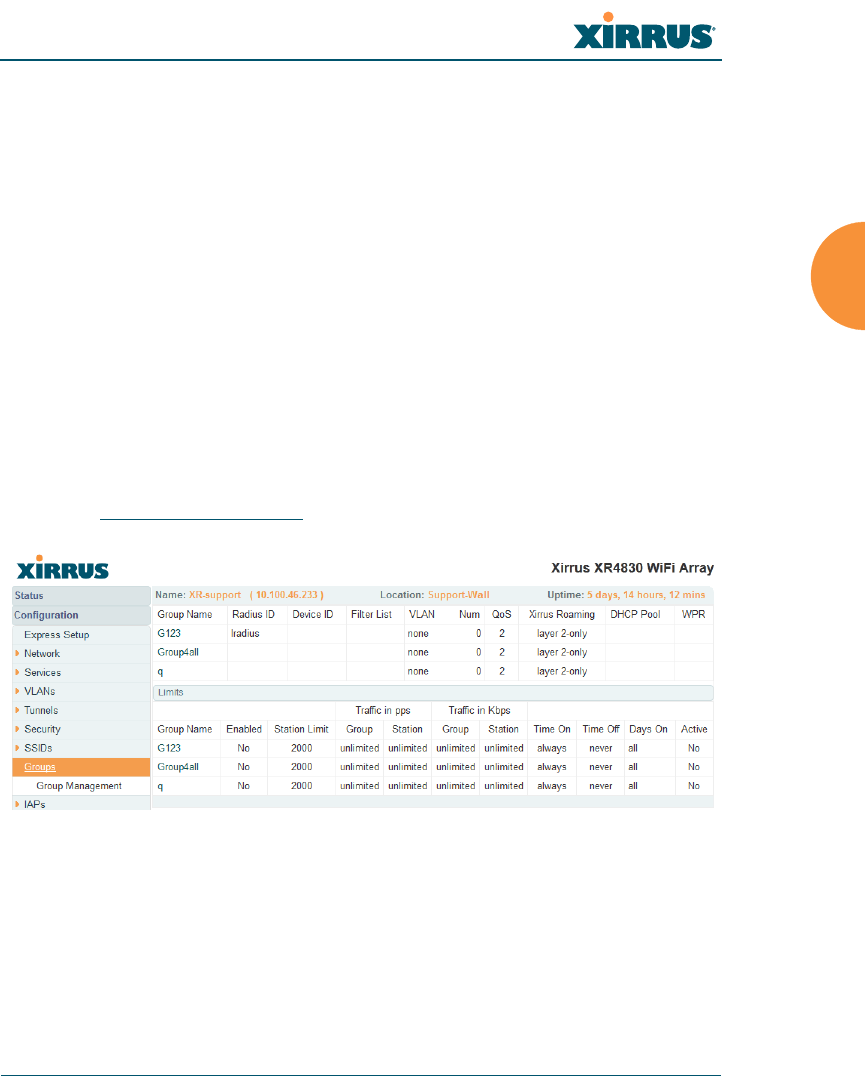Click the WPR column header
This screenshot has width=865, height=1076.
pos(694,614)
